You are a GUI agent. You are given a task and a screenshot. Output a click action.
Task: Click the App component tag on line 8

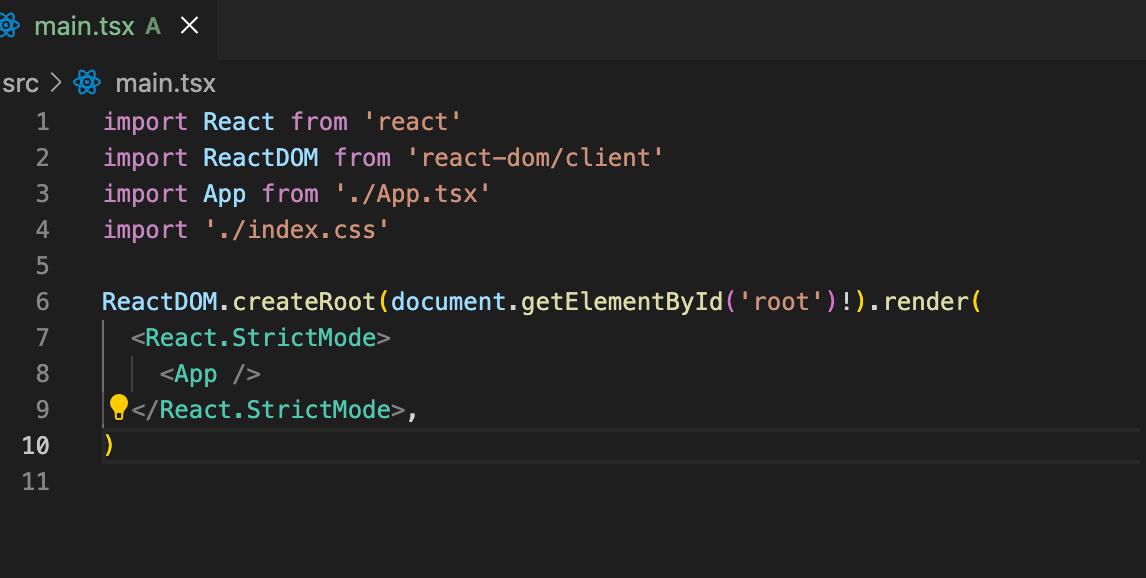pos(196,374)
